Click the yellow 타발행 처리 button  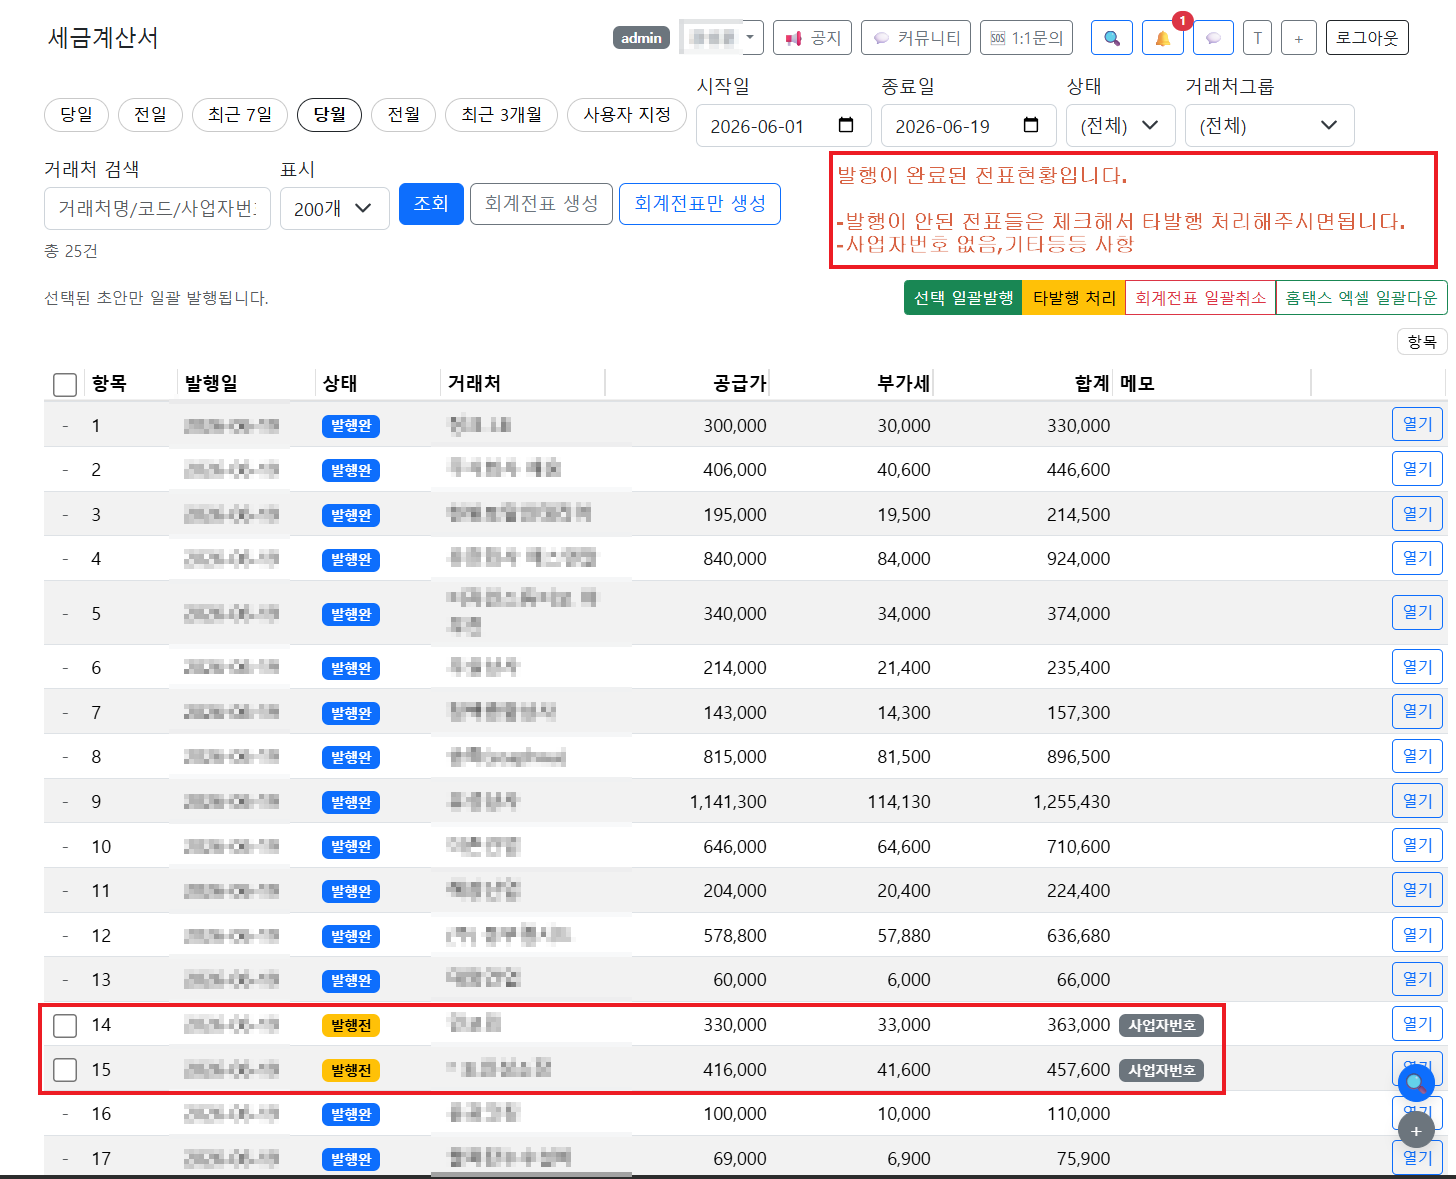pyautogui.click(x=1074, y=298)
